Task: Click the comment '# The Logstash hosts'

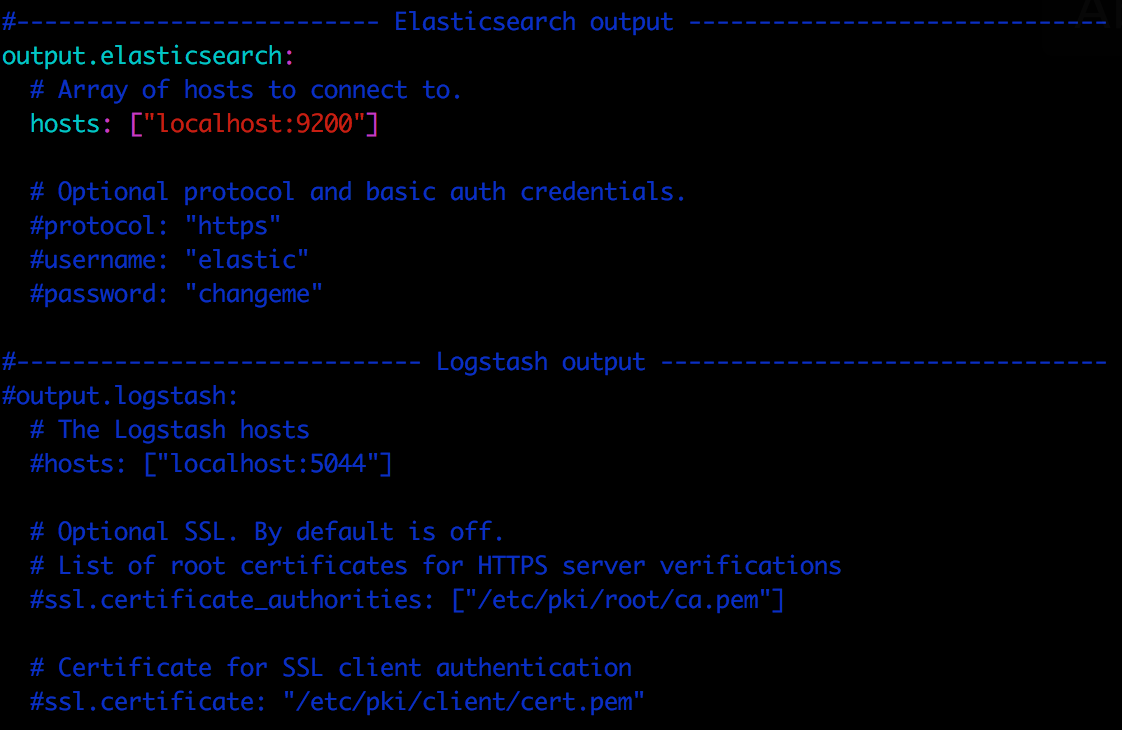Action: 170,430
